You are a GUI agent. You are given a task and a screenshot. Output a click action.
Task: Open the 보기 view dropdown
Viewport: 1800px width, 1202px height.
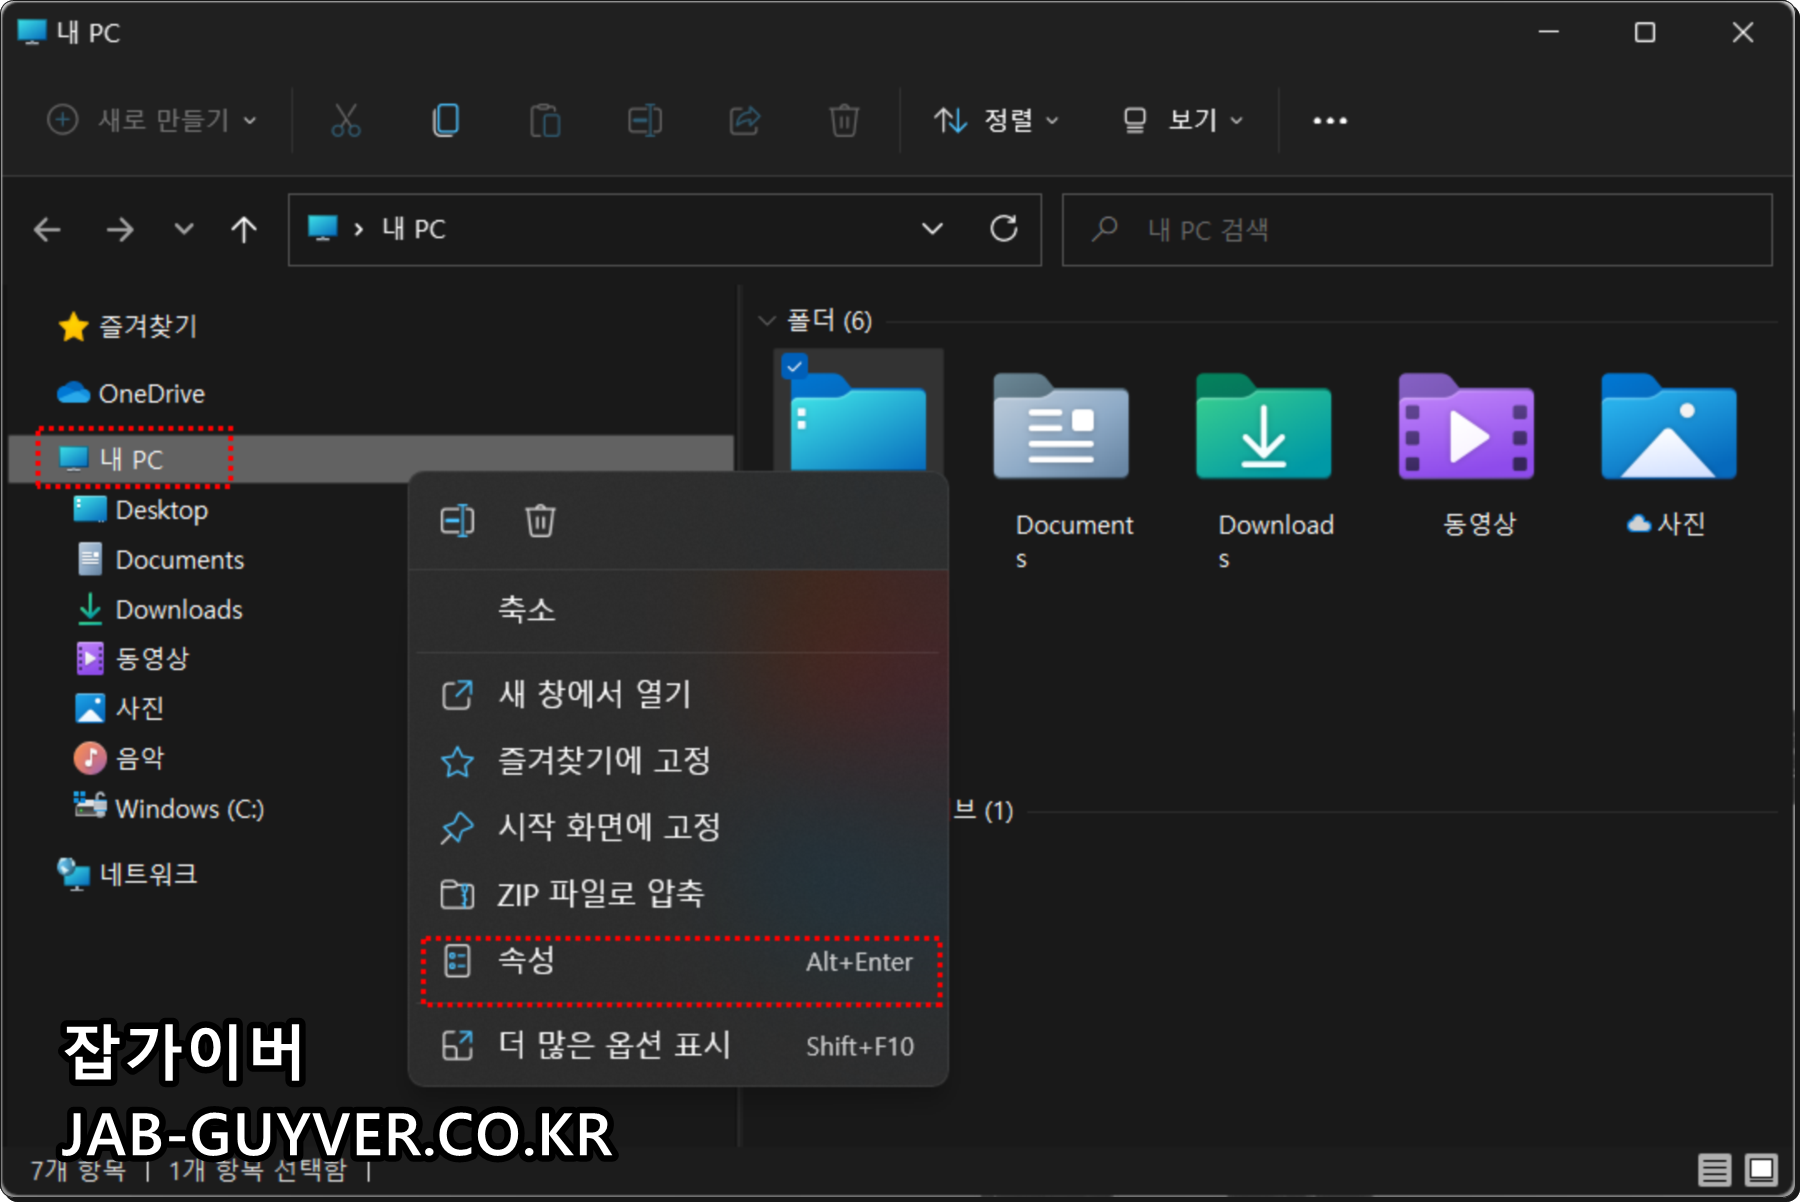click(1183, 120)
